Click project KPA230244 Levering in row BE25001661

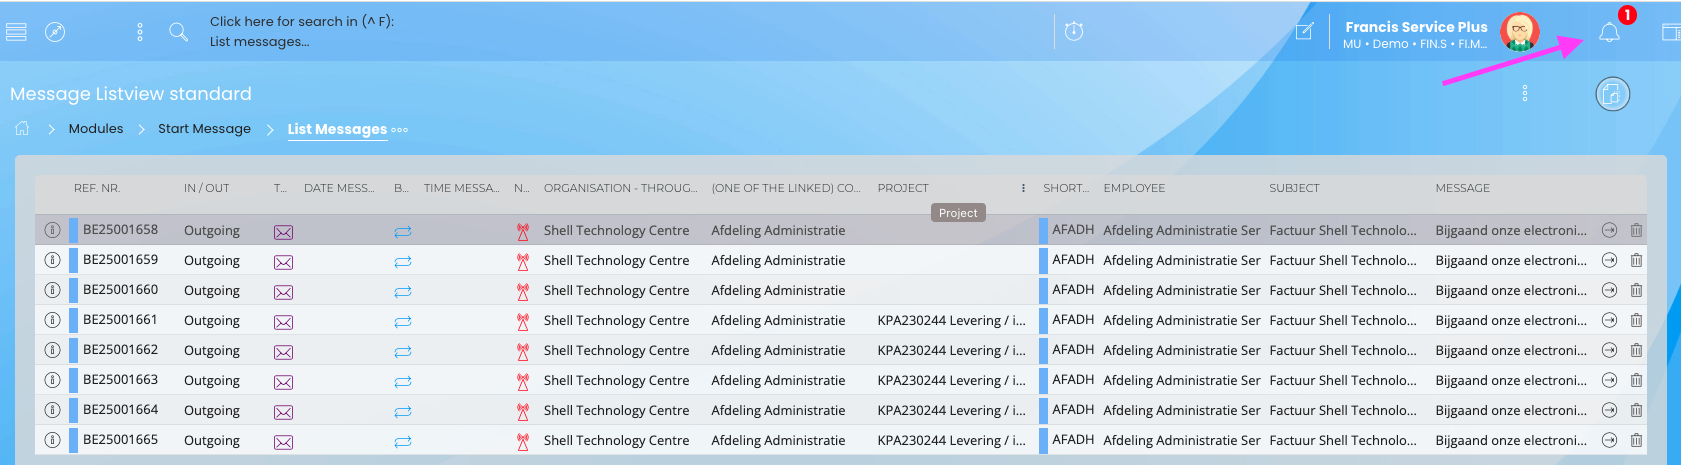952,320
